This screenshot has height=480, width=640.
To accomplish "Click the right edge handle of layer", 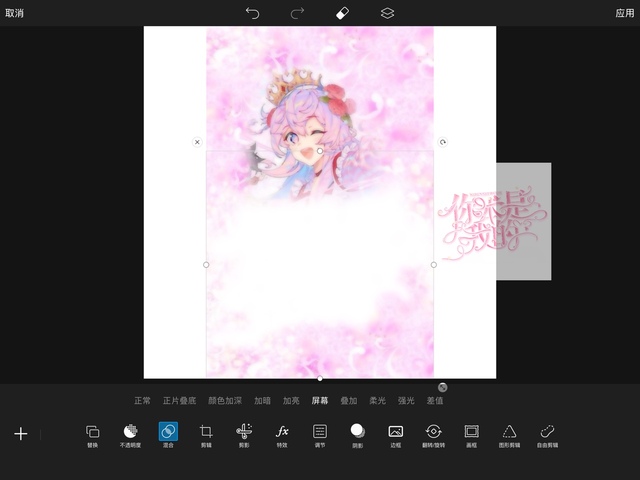I will pyautogui.click(x=433, y=265).
